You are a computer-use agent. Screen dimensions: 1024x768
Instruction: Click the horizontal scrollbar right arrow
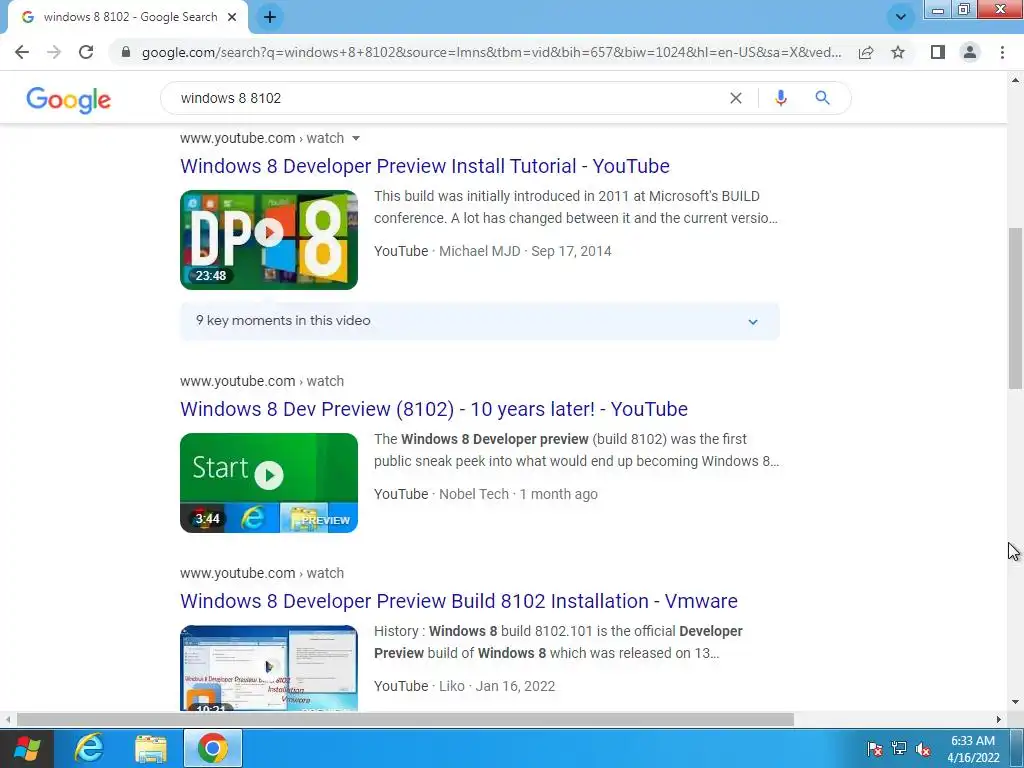999,720
